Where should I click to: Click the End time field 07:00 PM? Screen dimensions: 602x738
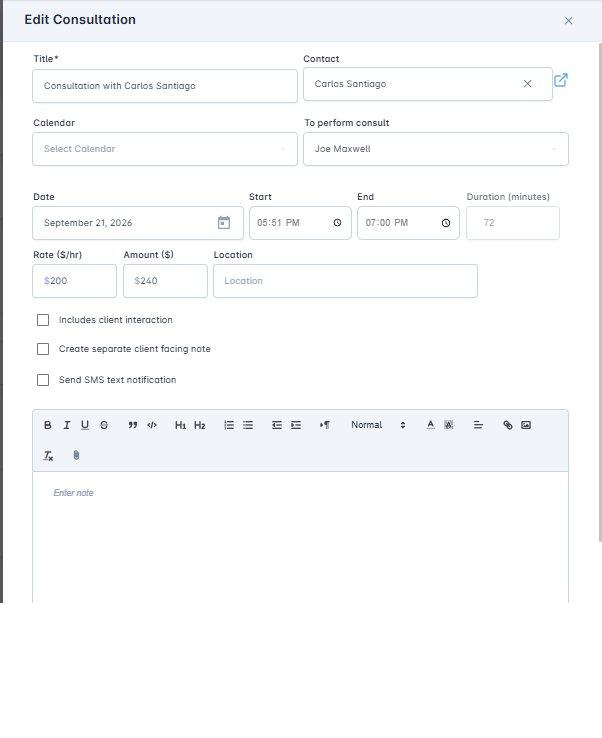tap(409, 223)
